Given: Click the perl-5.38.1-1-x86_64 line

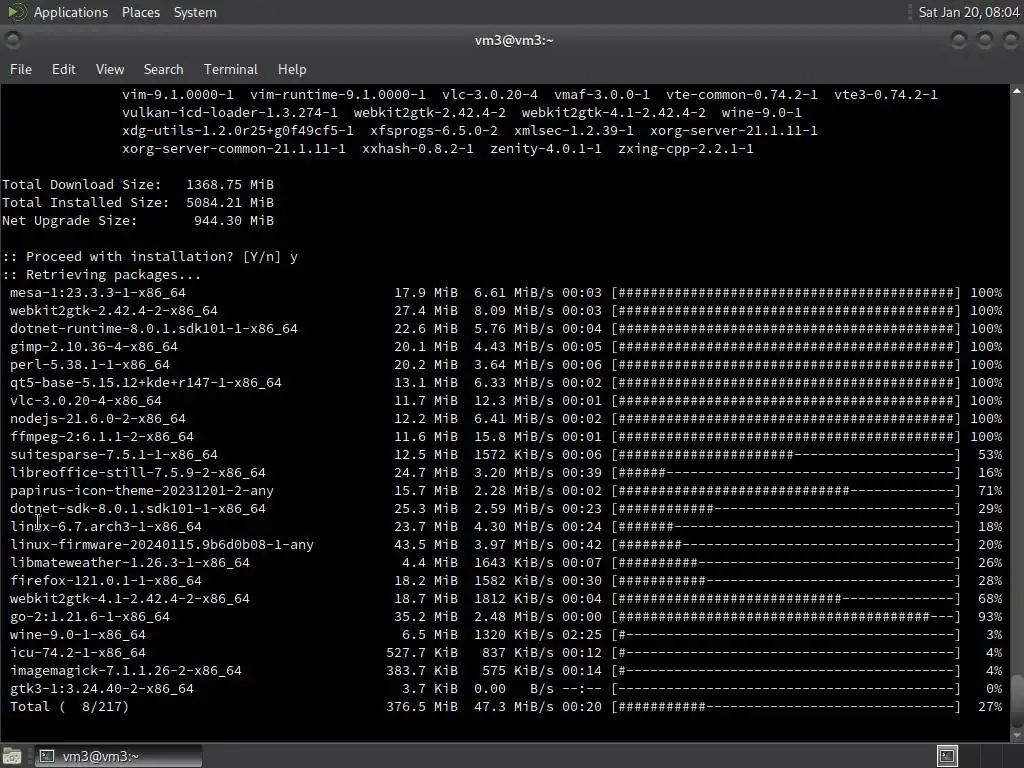Looking at the screenshot, I should pyautogui.click(x=506, y=364).
